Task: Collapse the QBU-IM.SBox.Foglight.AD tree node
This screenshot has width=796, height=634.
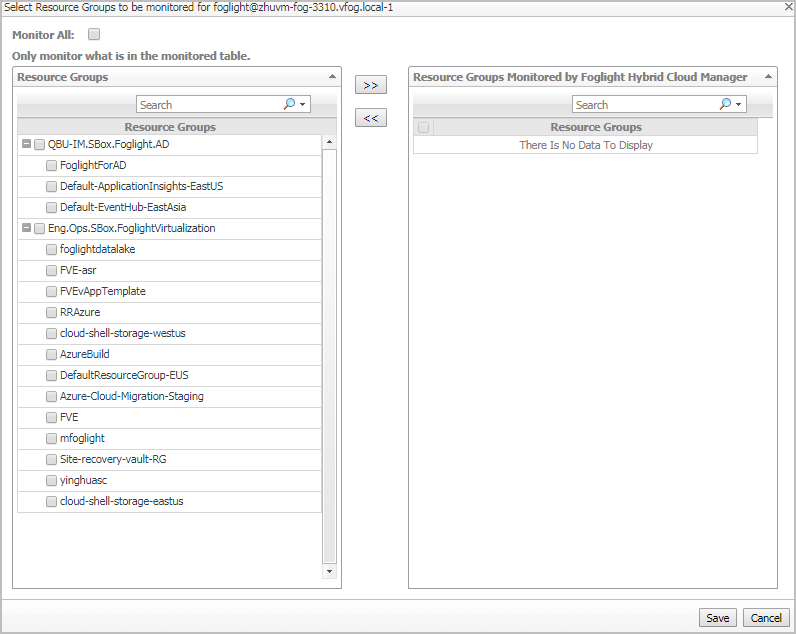Action: 26,144
